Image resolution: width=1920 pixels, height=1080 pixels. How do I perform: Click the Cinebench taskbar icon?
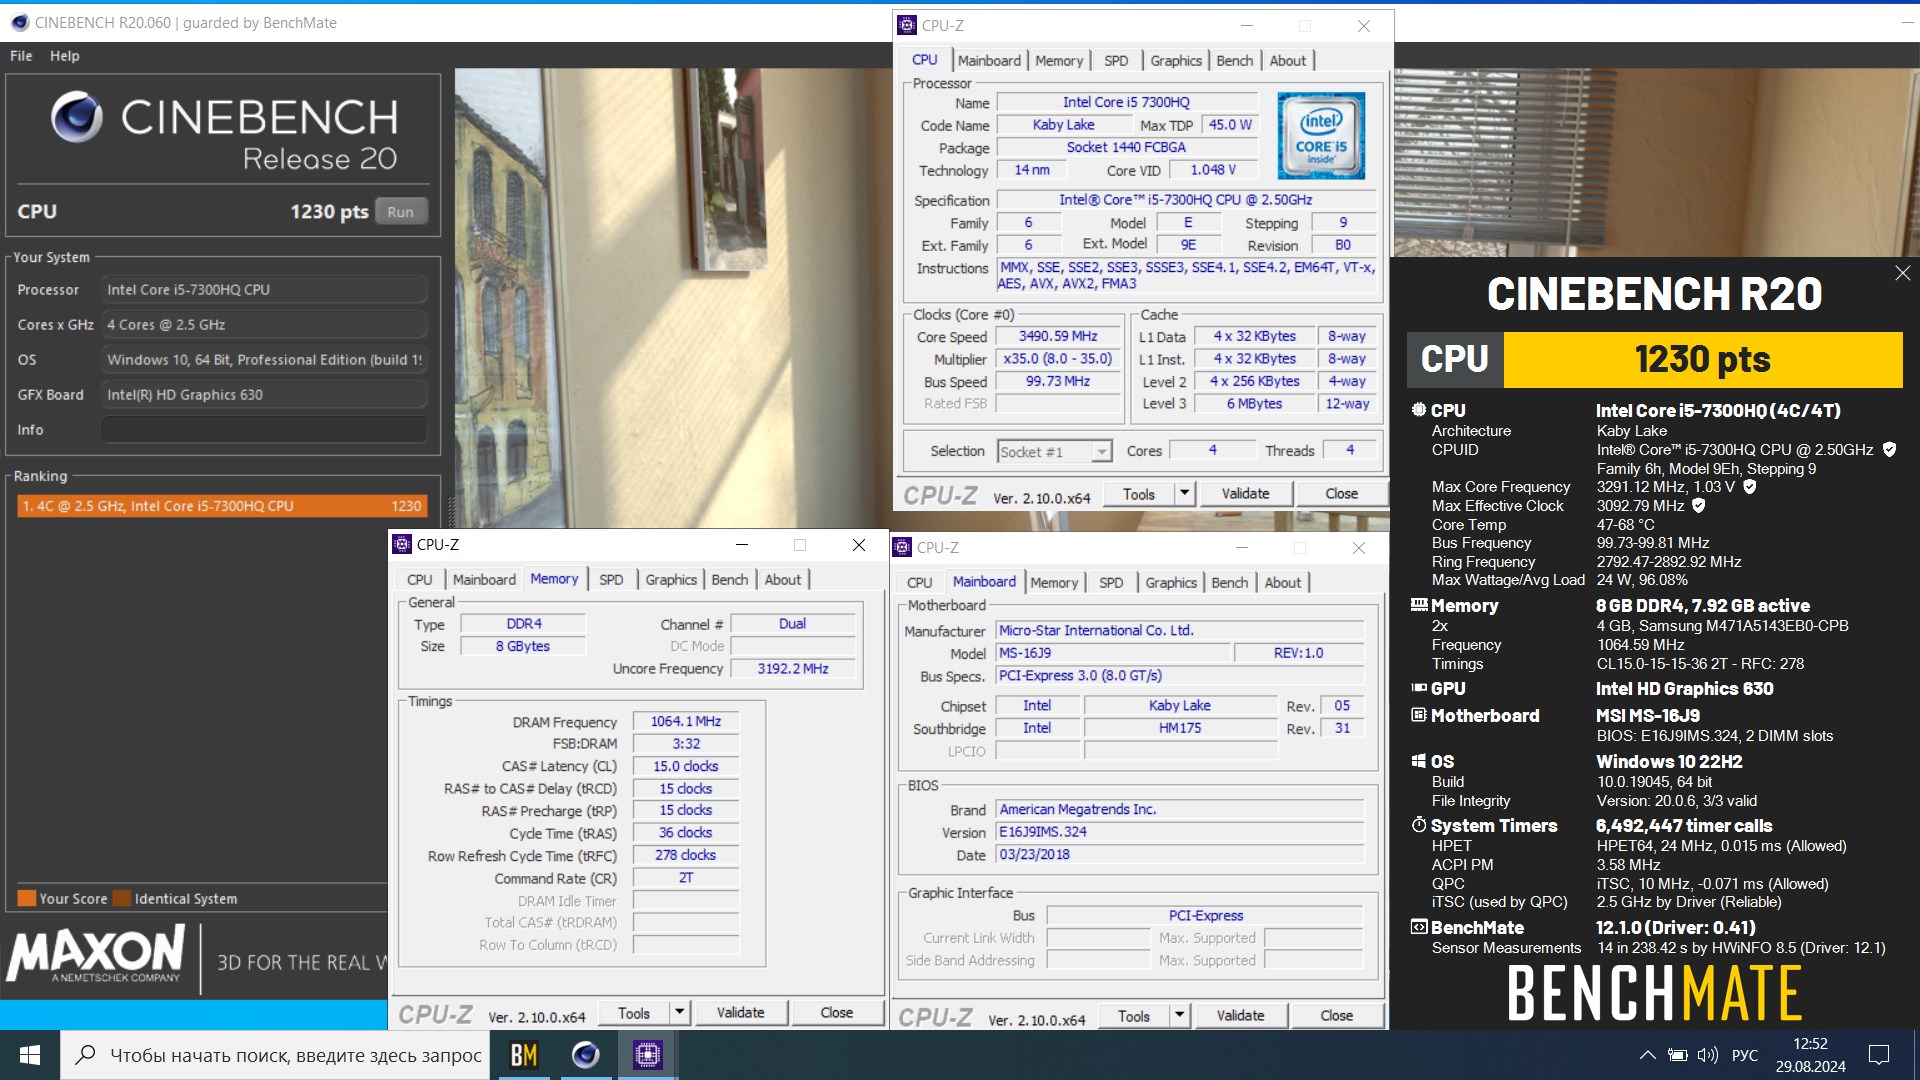[585, 1055]
